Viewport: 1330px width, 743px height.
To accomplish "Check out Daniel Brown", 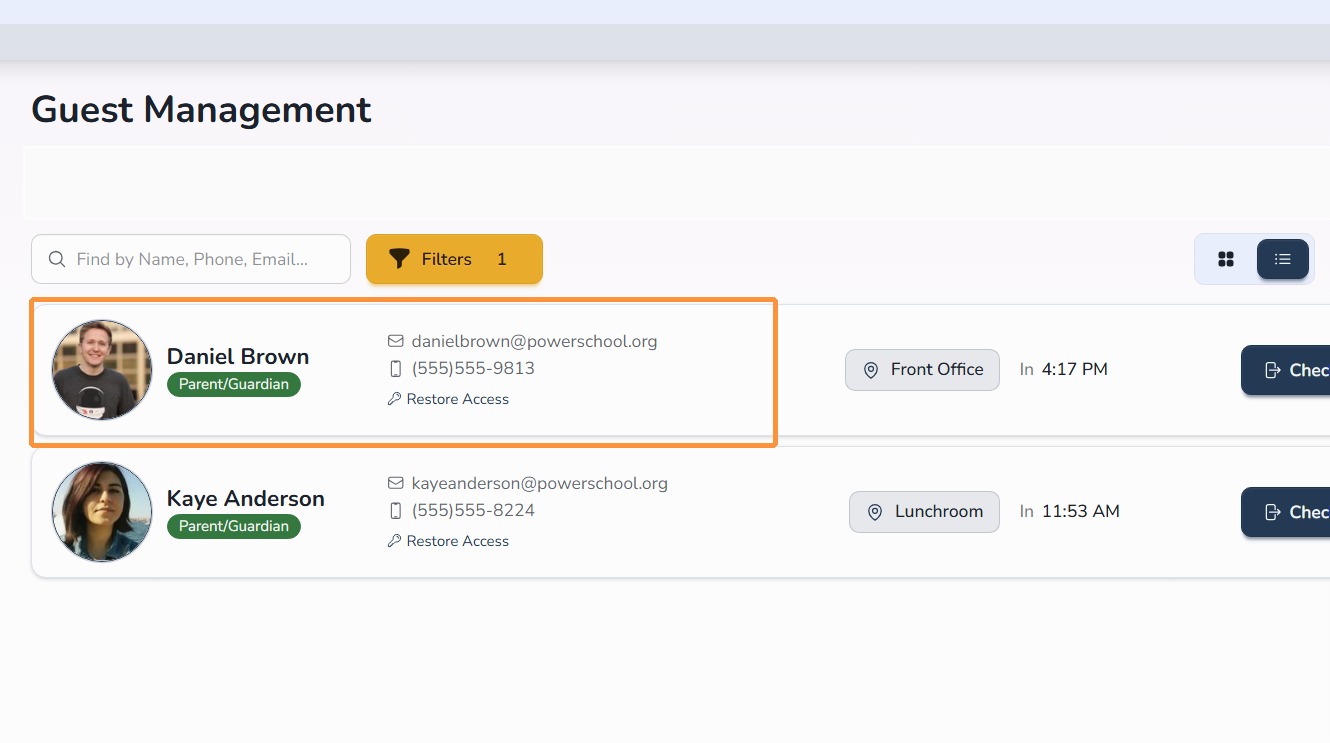I will click(1286, 370).
